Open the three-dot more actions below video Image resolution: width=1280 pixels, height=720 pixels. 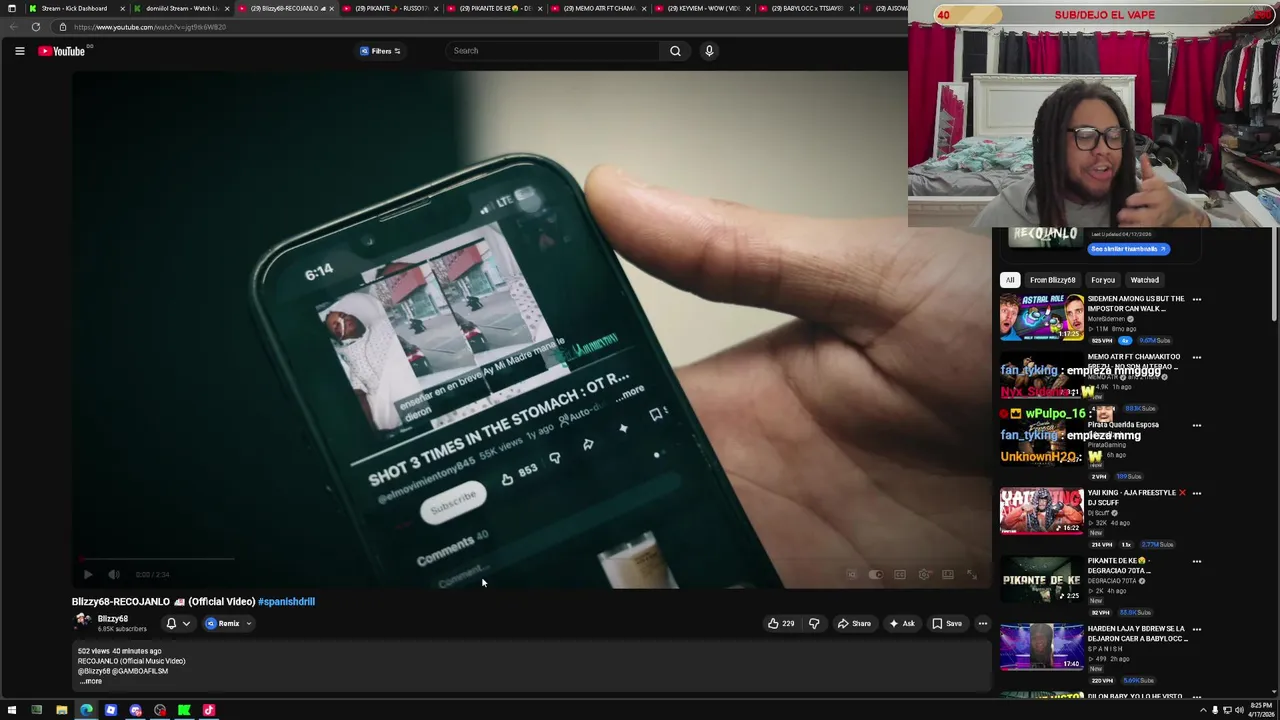coord(982,623)
